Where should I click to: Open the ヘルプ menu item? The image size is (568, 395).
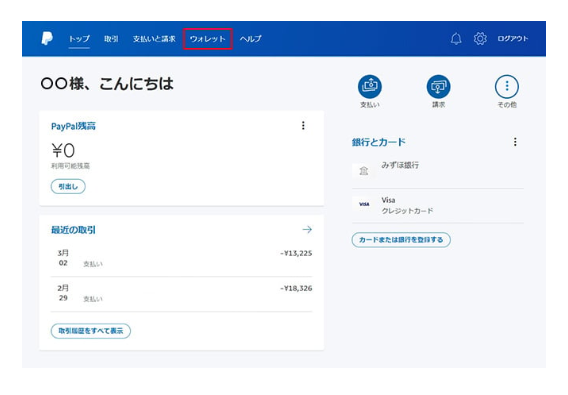click(250, 39)
